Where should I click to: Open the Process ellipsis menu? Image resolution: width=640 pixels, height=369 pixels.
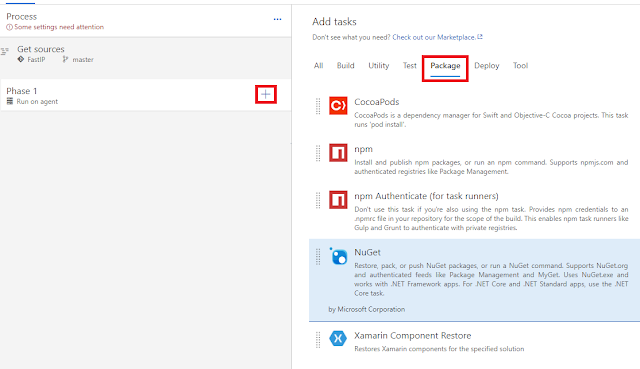click(x=278, y=19)
